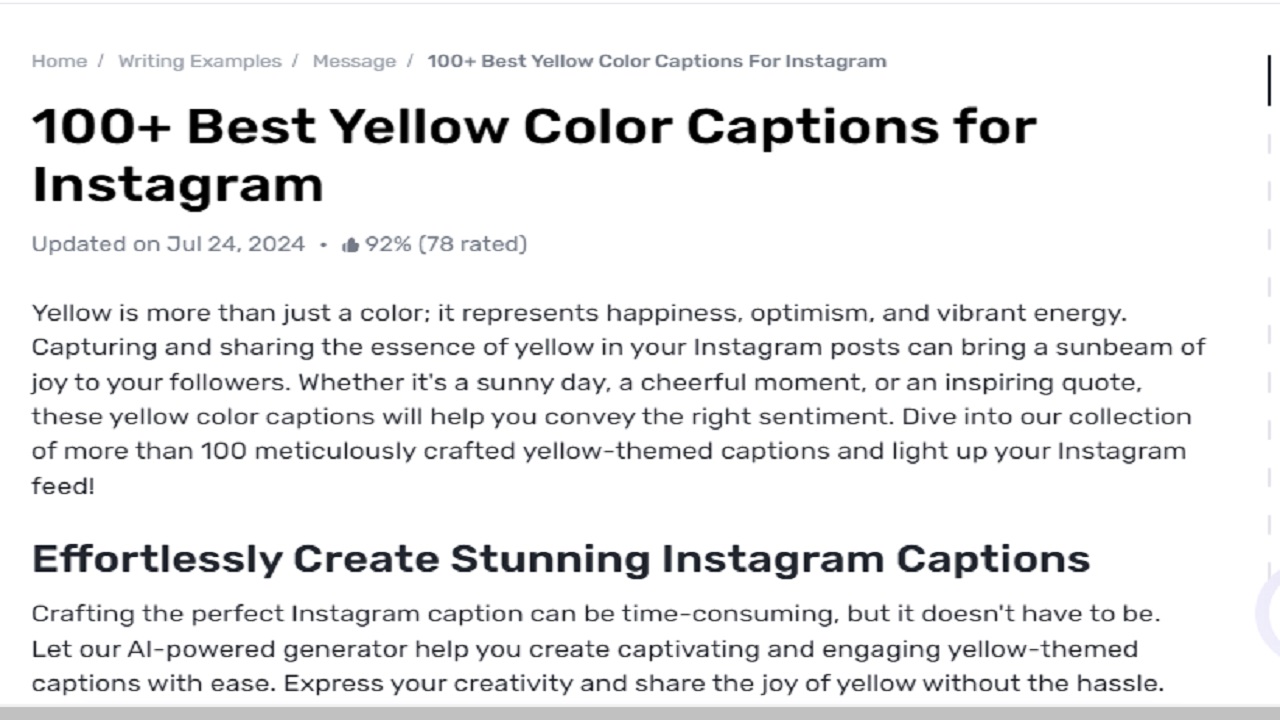Click the dot separator after the date
This screenshot has height=720, width=1280.
tap(322, 243)
